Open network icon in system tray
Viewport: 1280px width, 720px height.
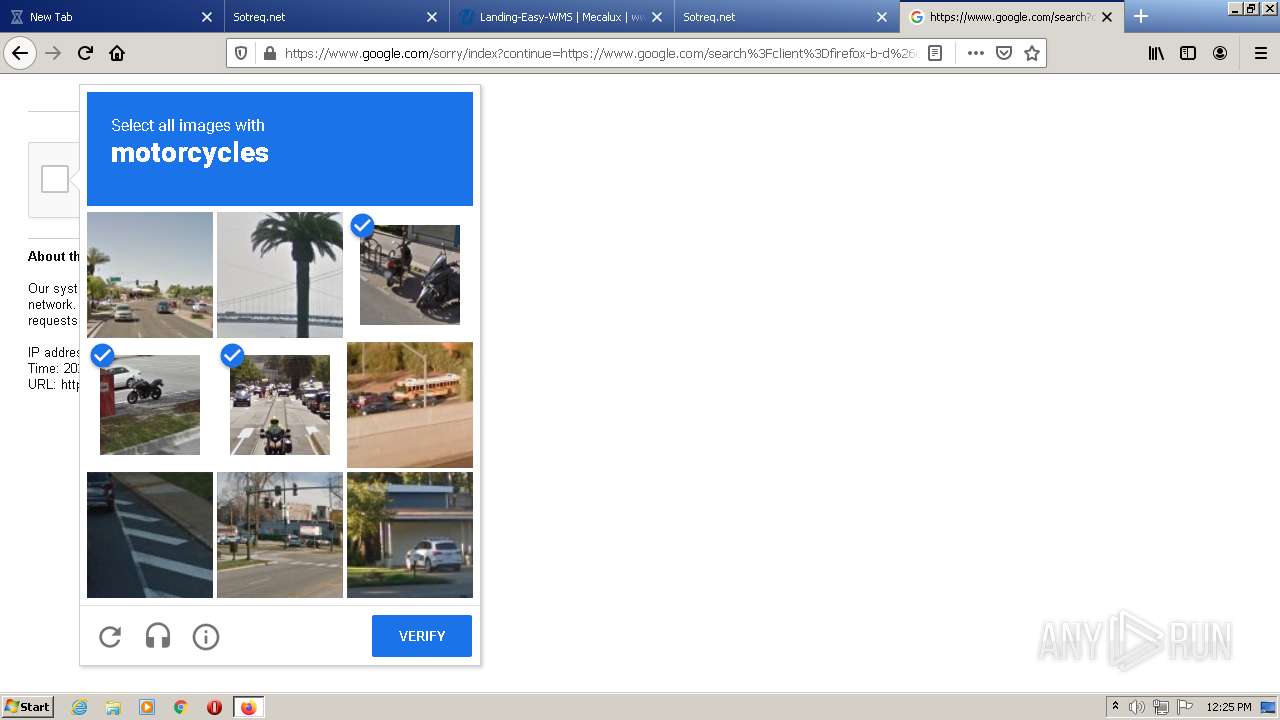click(1161, 707)
